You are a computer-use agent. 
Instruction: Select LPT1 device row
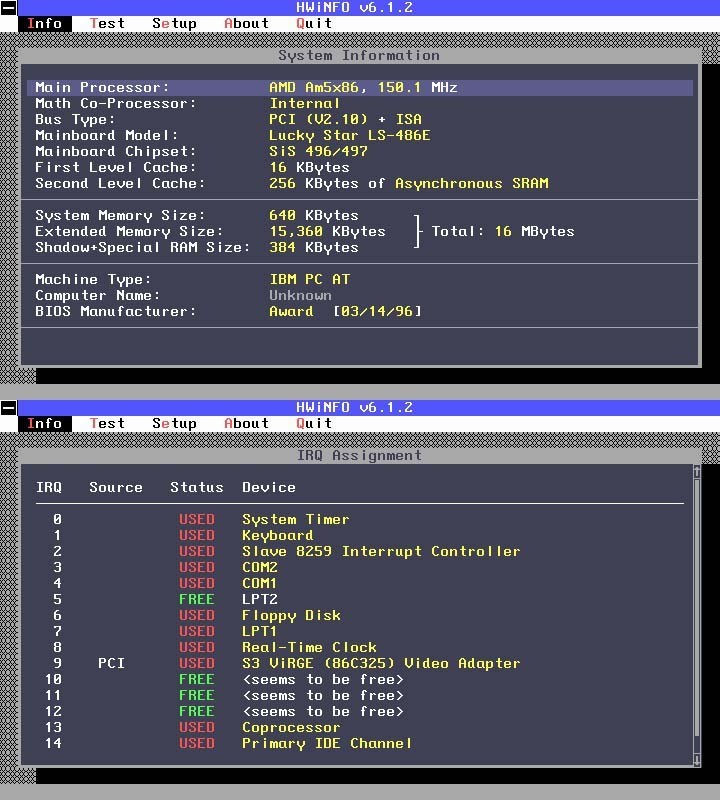[x=360, y=632]
